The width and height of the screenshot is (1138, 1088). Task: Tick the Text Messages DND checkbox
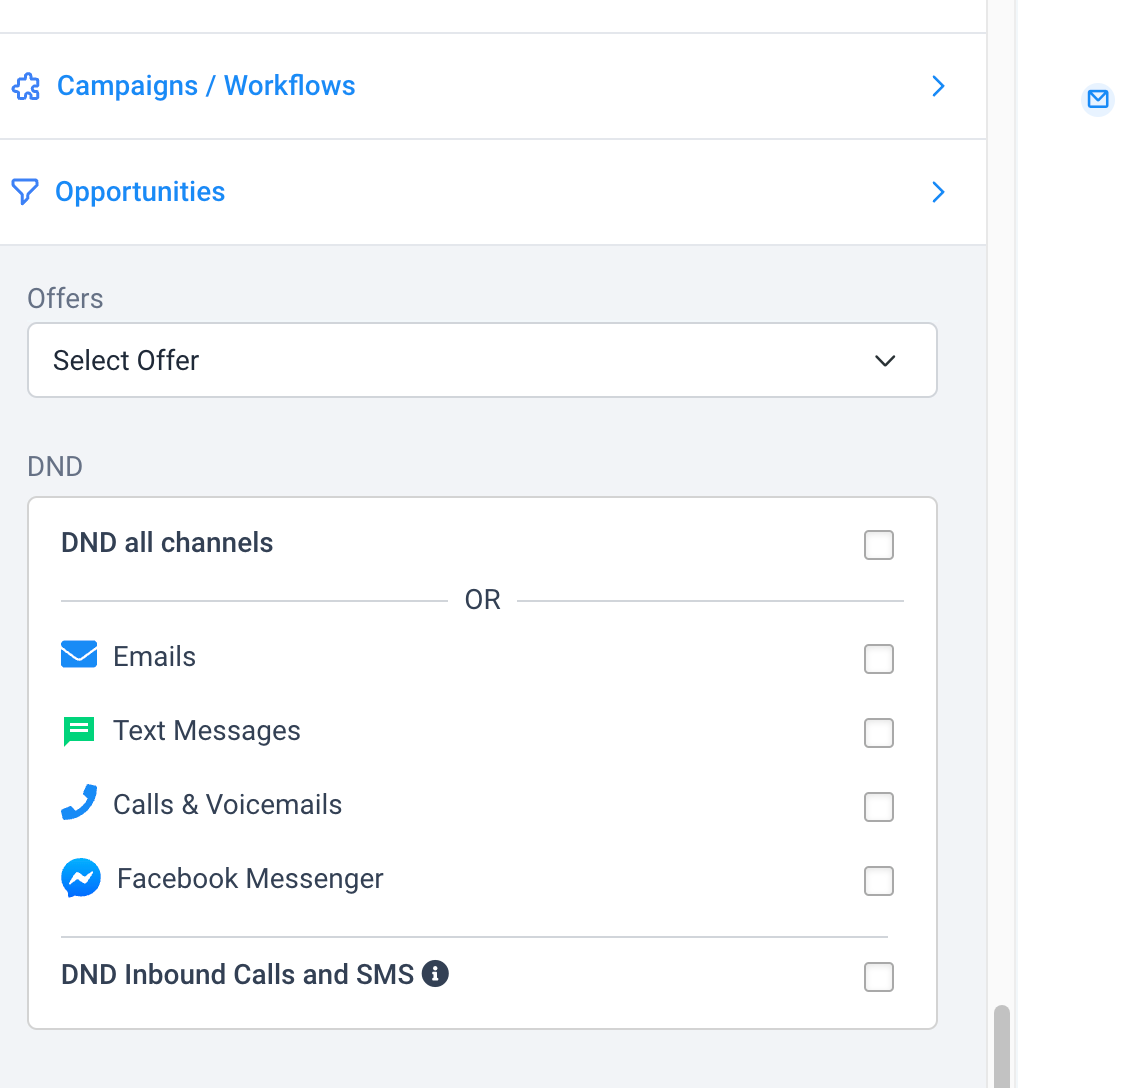(x=879, y=733)
